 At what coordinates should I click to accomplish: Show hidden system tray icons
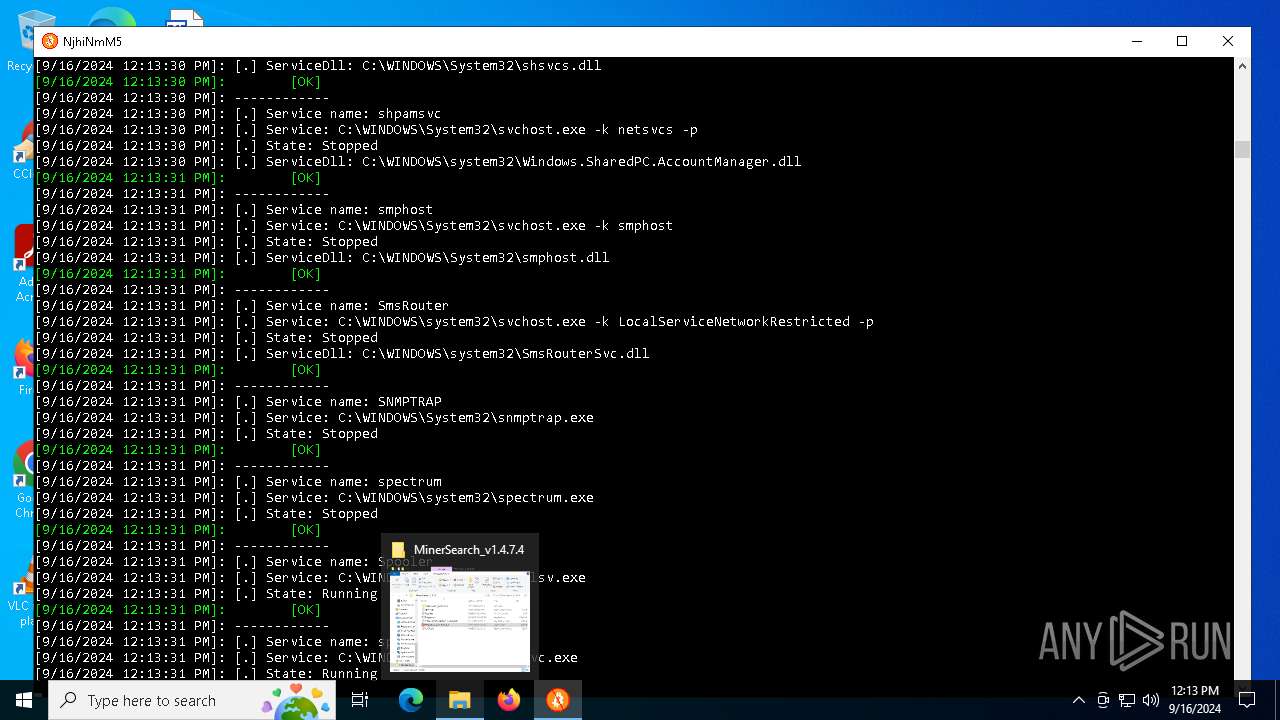coord(1079,700)
